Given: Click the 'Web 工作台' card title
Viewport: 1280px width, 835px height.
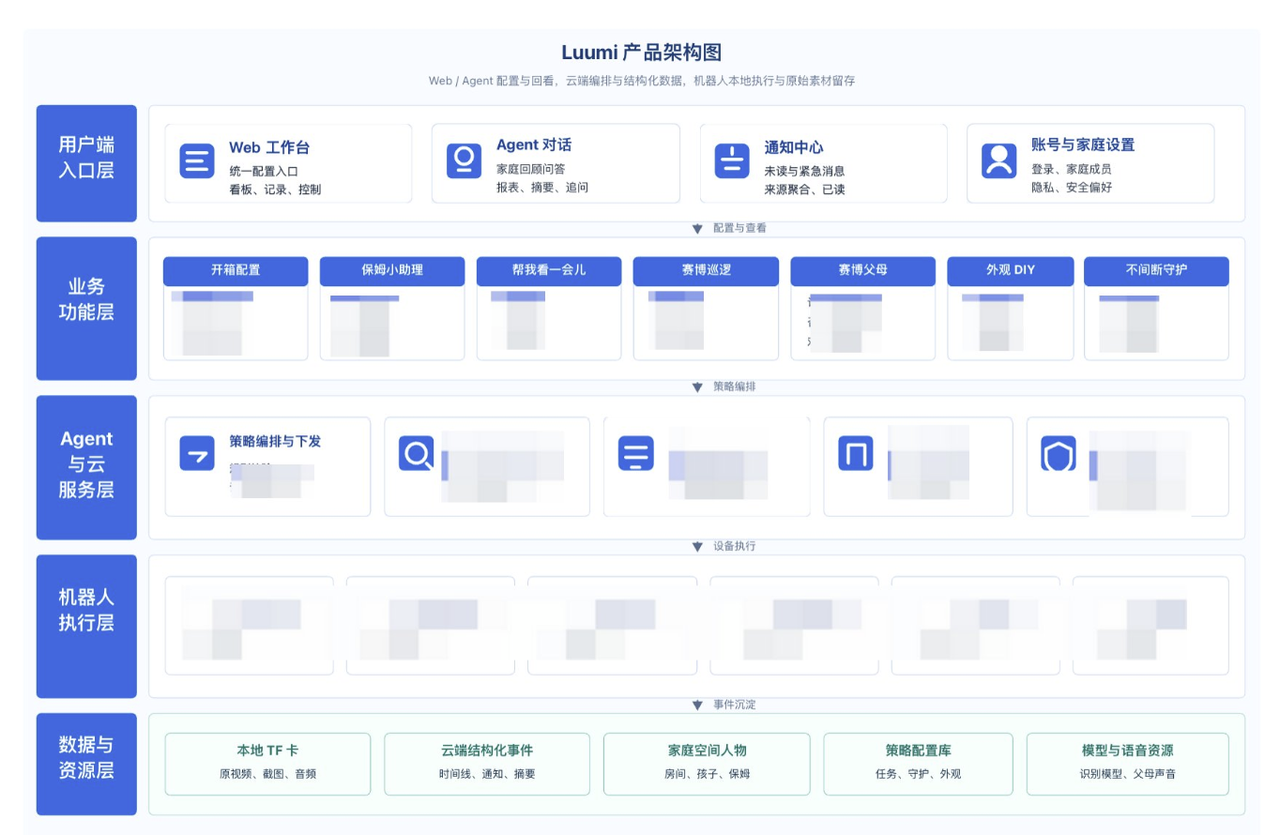Looking at the screenshot, I should tap(270, 148).
